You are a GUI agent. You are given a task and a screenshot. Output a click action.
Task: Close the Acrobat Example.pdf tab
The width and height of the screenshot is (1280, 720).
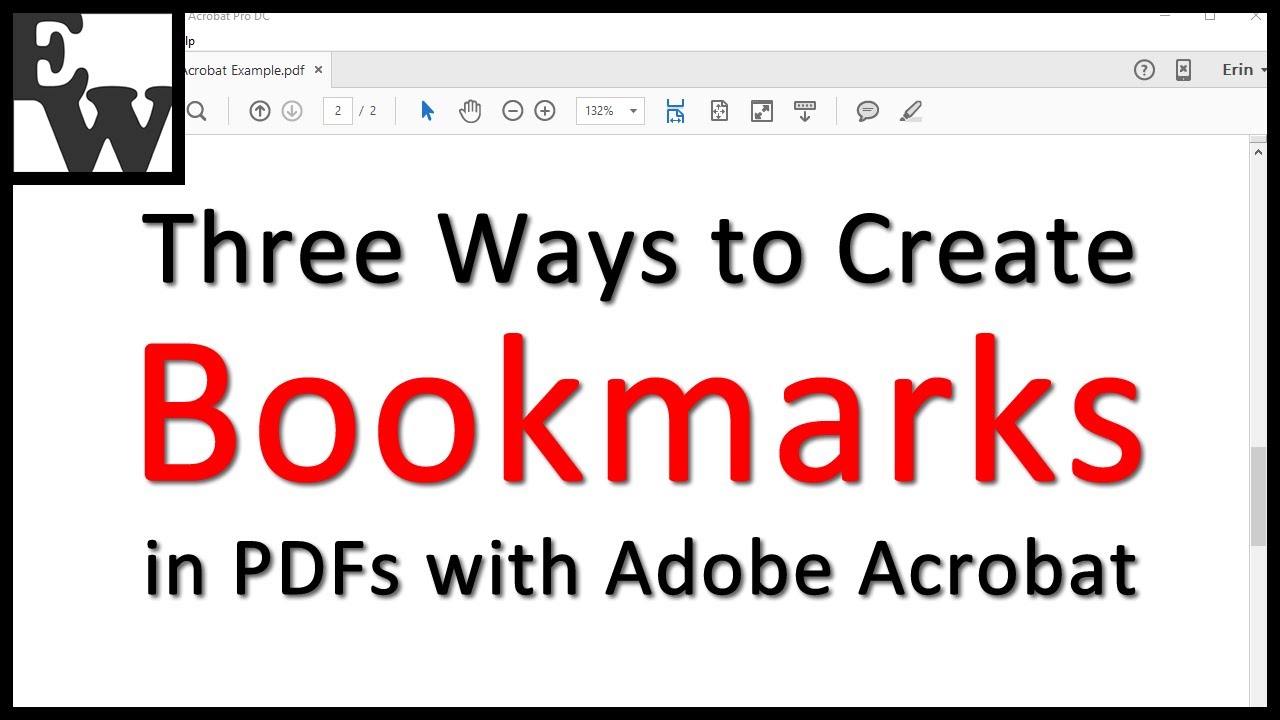pyautogui.click(x=319, y=70)
